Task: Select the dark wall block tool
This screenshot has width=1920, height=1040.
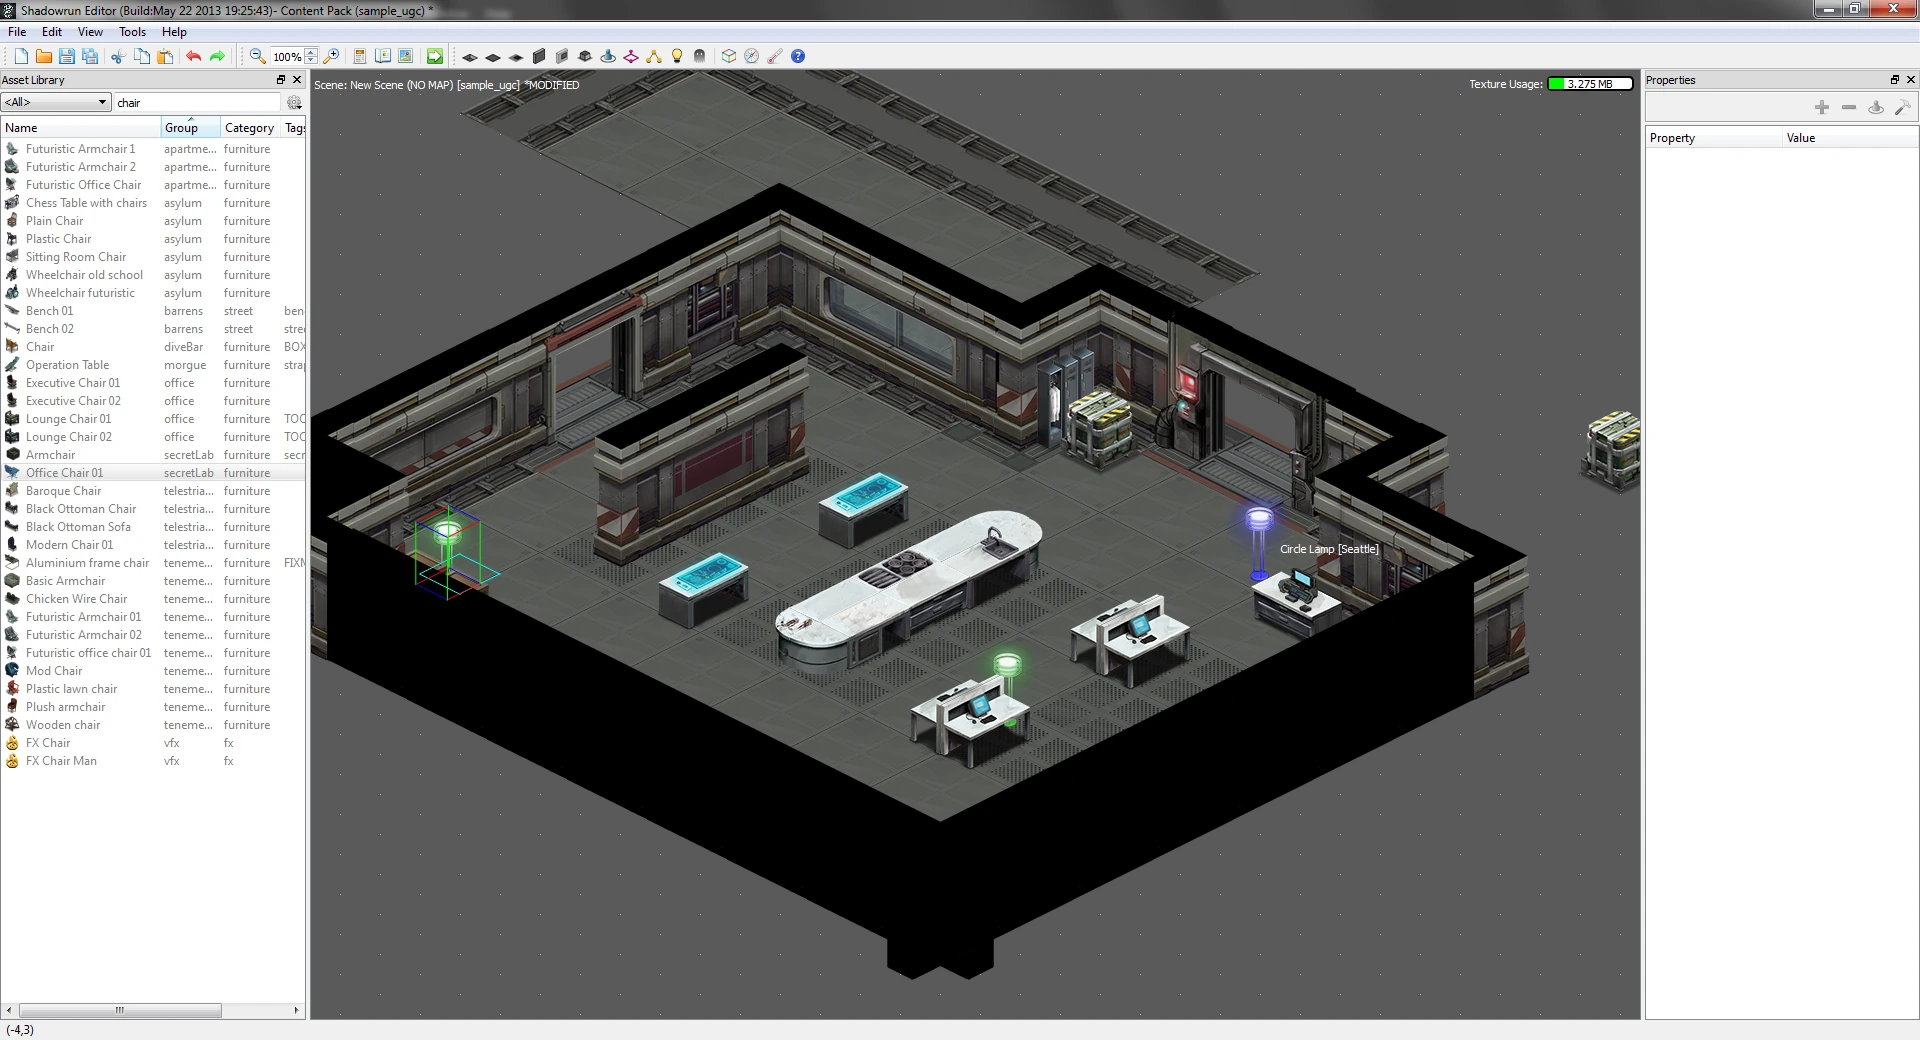Action: [539, 57]
